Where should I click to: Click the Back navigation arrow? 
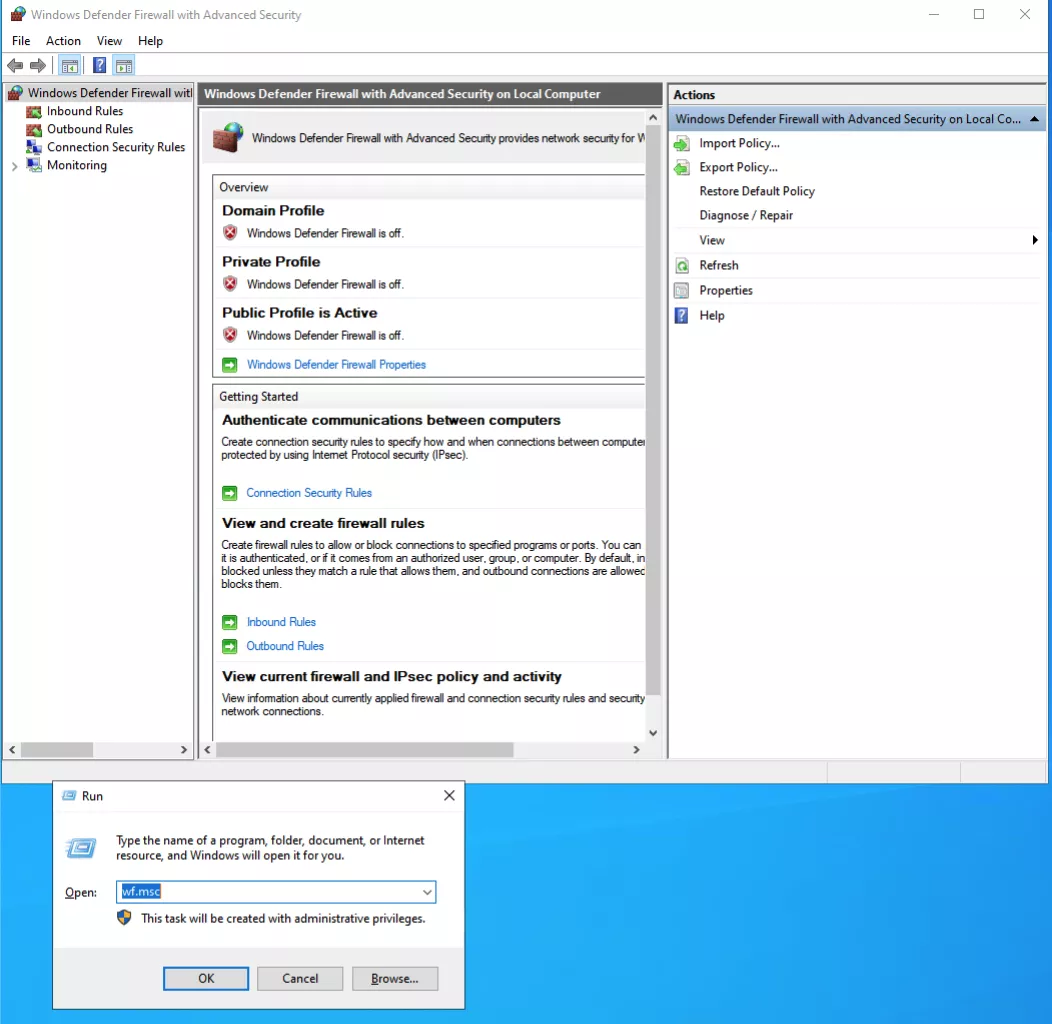pyautogui.click(x=14, y=65)
